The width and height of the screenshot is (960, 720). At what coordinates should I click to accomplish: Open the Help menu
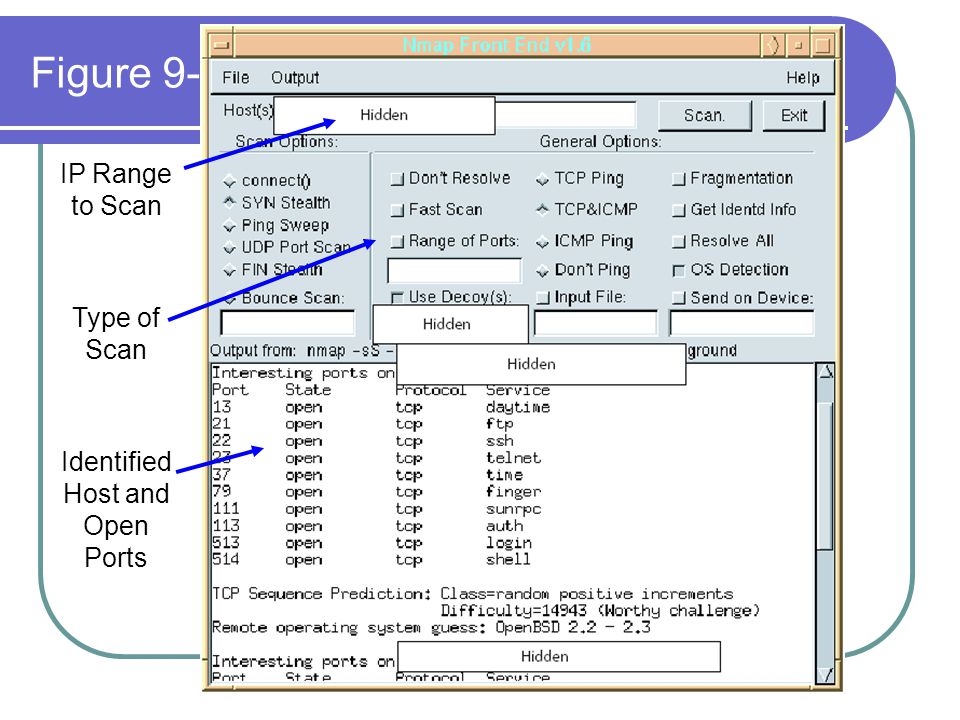point(803,78)
